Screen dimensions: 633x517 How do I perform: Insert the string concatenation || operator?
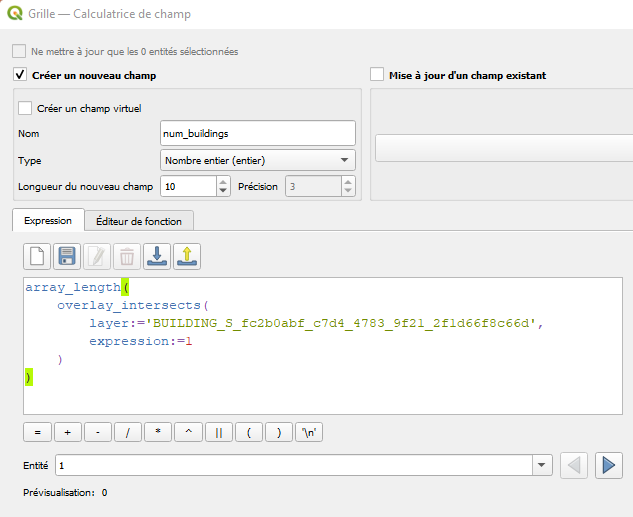pos(218,432)
